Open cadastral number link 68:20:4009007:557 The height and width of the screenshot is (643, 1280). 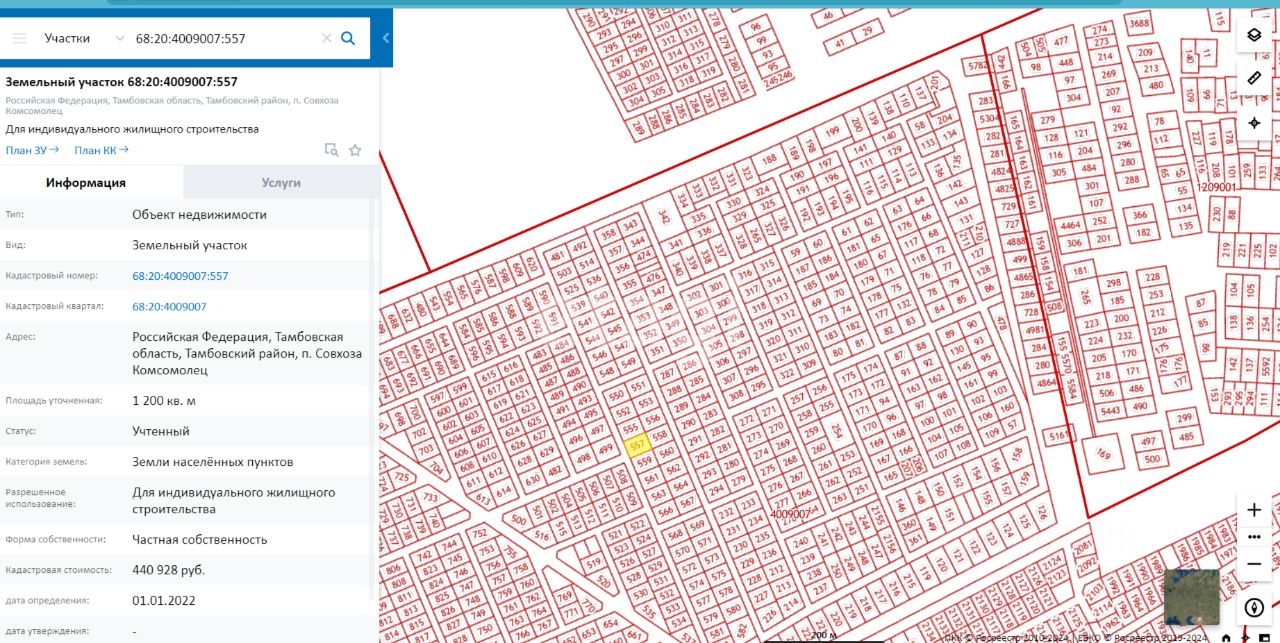[x=180, y=276]
